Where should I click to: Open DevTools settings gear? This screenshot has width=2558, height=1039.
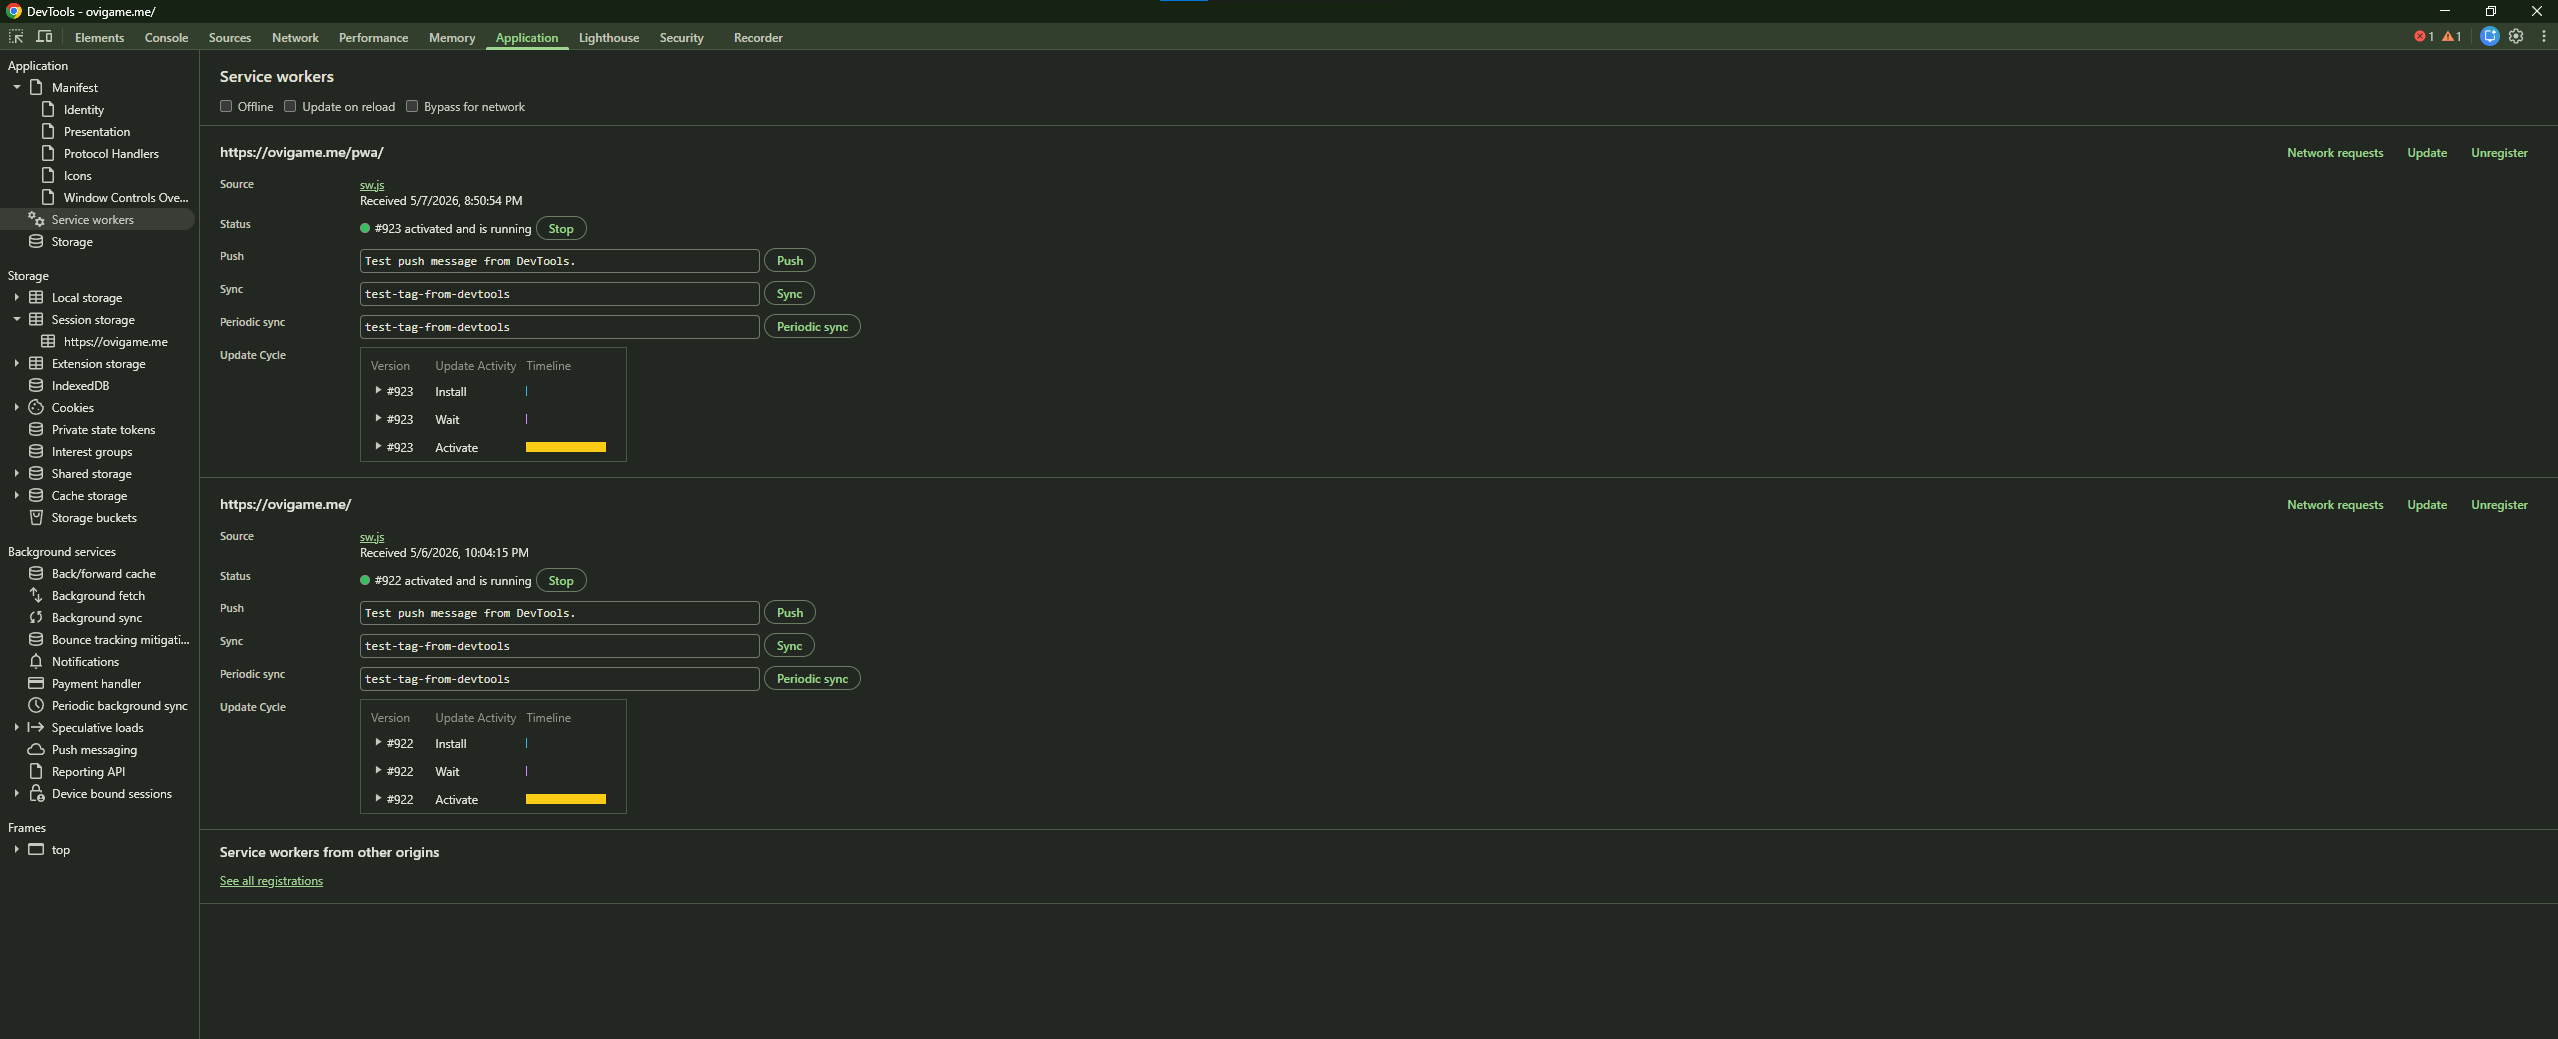coord(2516,37)
